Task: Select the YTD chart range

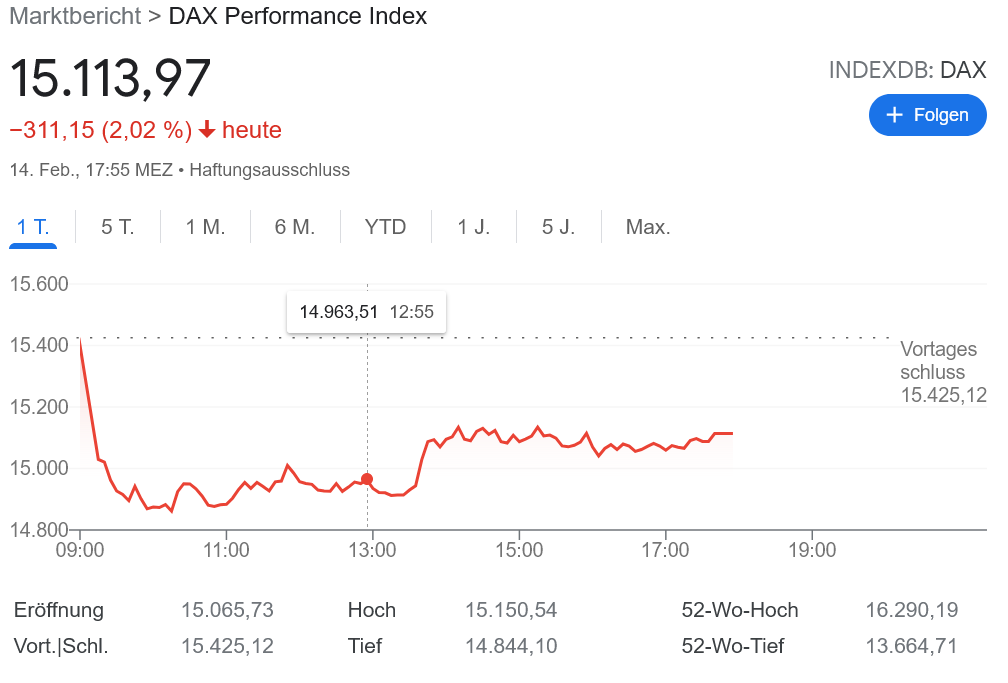Action: pyautogui.click(x=385, y=227)
